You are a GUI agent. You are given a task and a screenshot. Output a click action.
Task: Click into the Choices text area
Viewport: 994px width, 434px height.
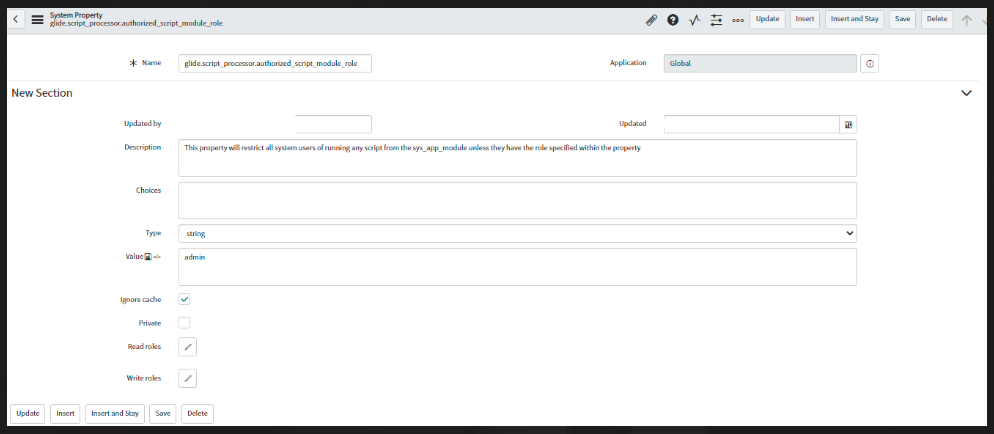517,201
